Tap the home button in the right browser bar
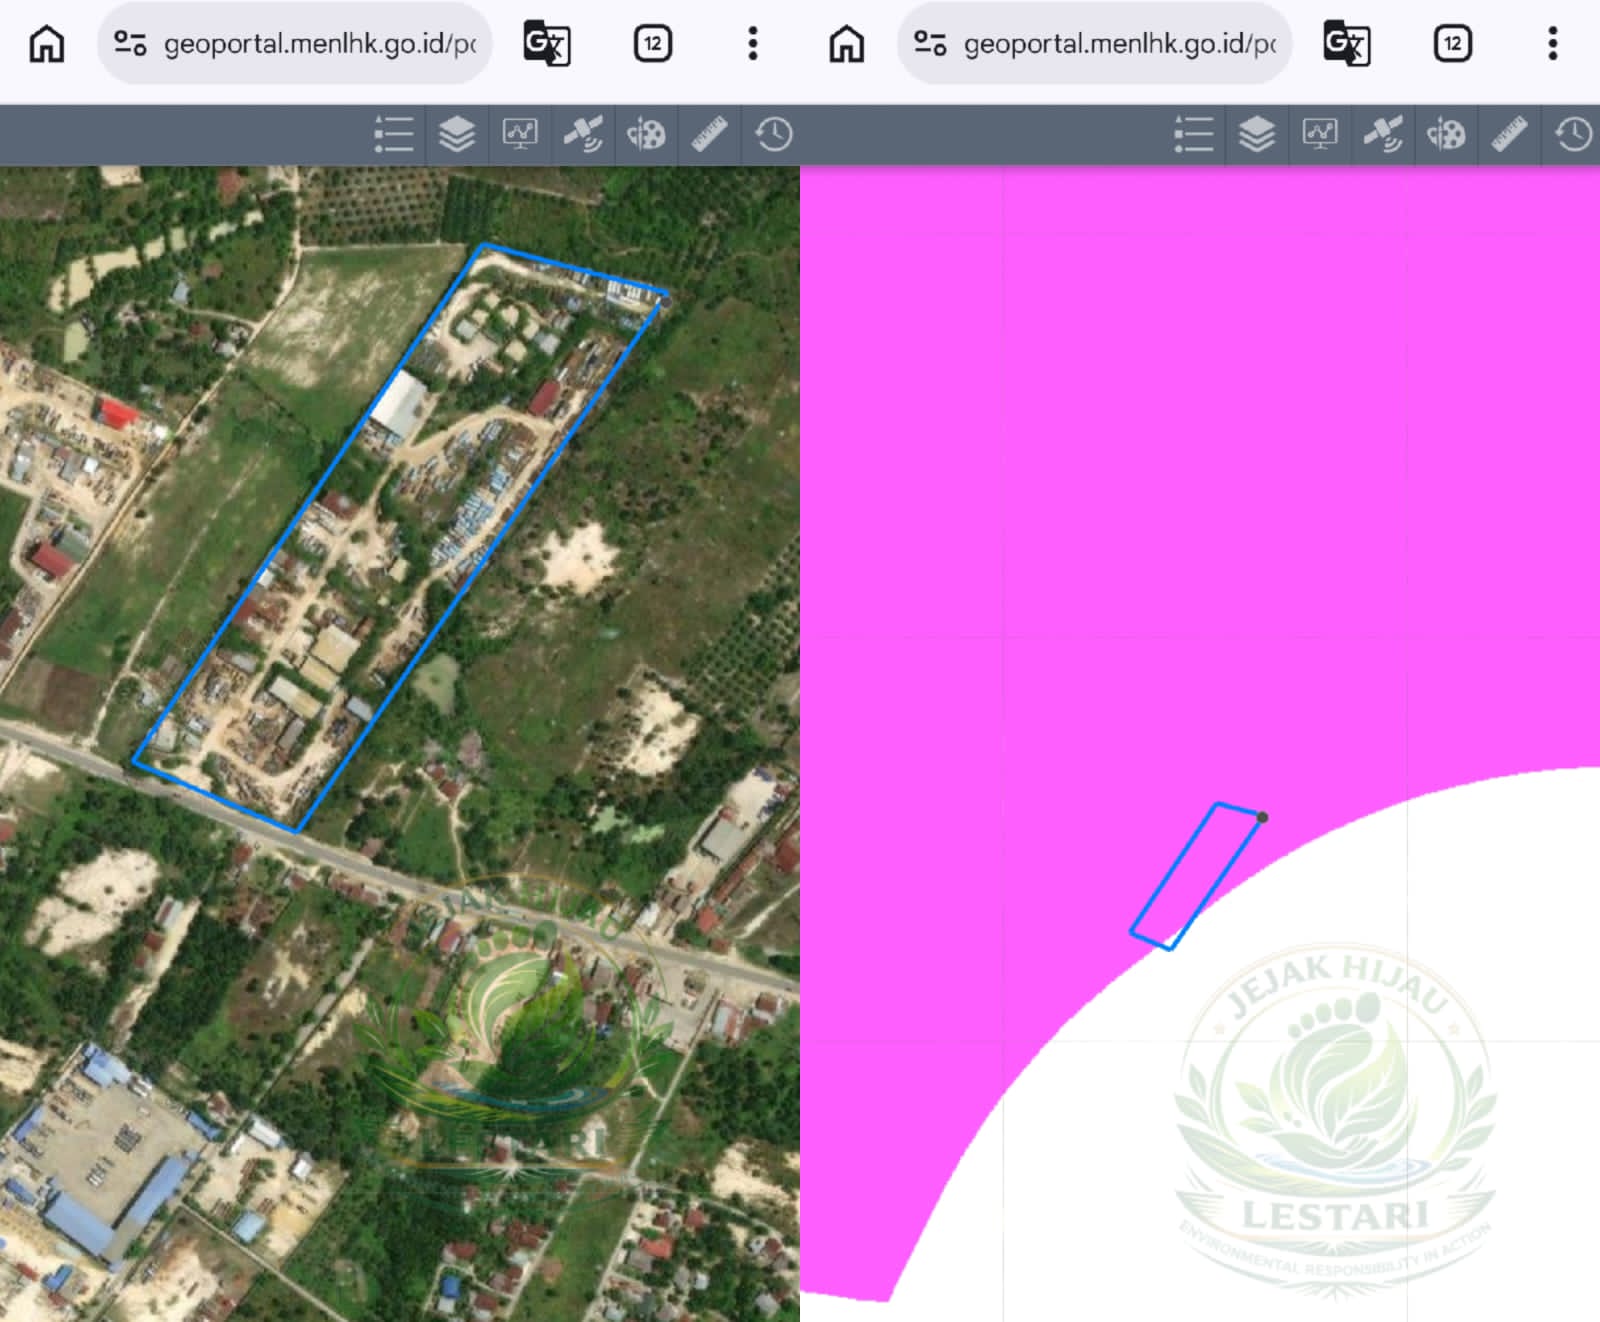Screen dimensions: 1600x1322 tap(846, 44)
